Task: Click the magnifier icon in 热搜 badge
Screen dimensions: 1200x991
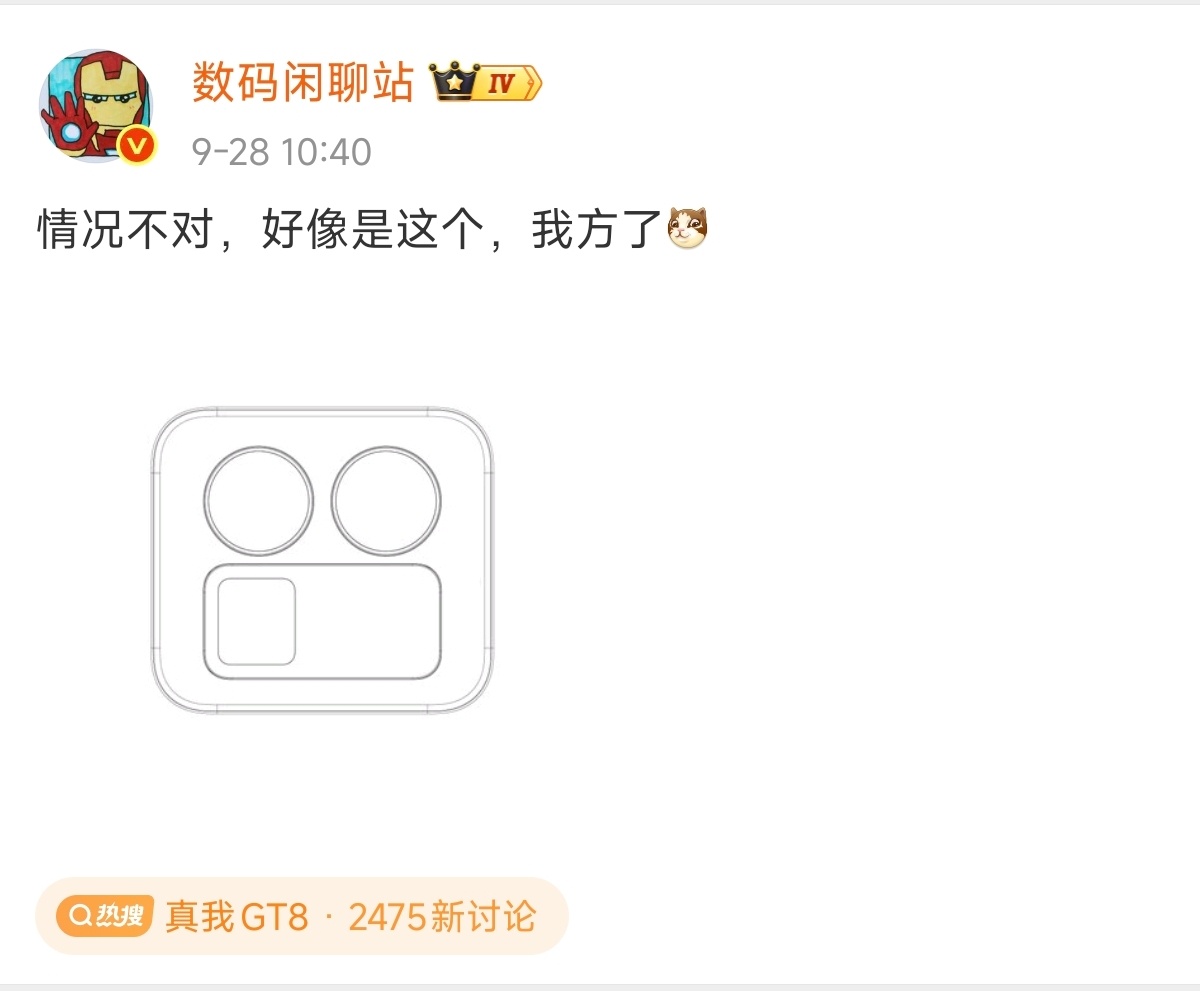Action: coord(78,915)
